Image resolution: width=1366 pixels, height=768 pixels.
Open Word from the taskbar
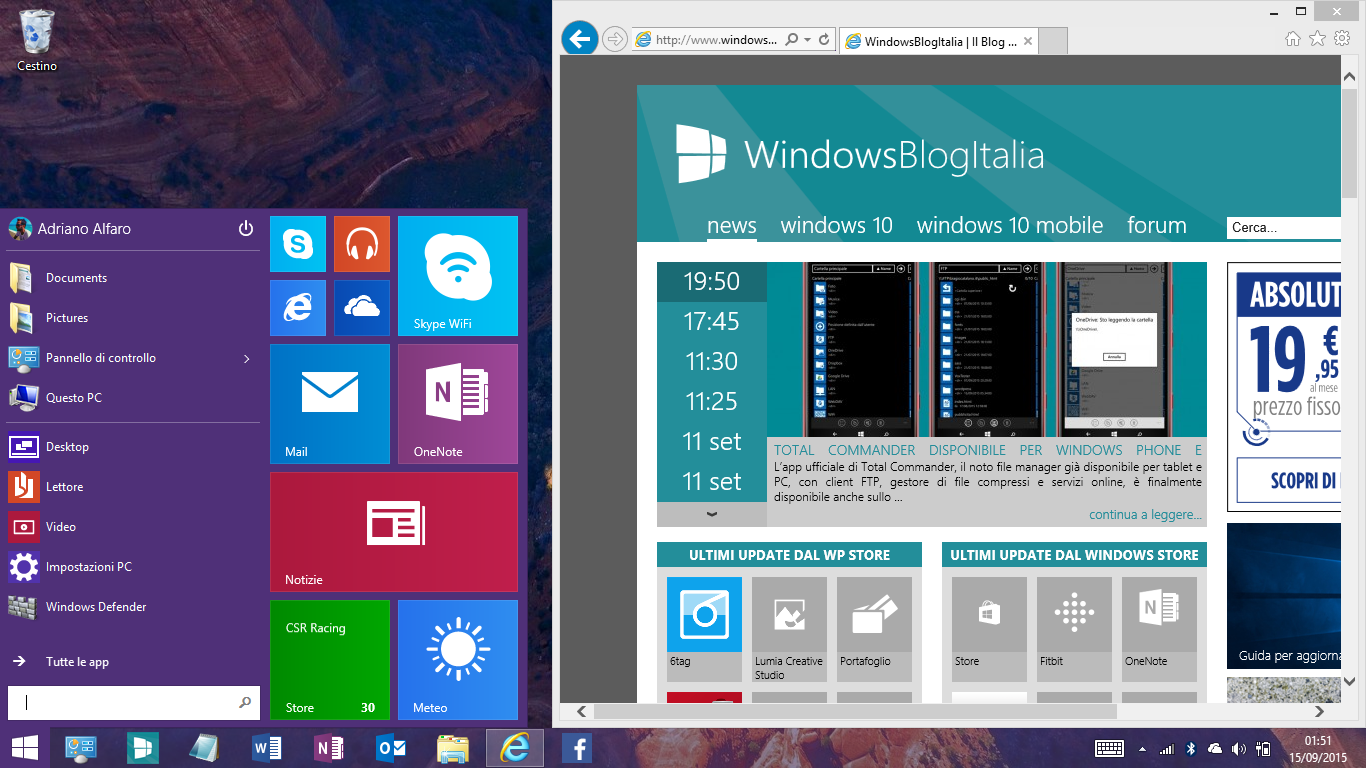[267, 748]
